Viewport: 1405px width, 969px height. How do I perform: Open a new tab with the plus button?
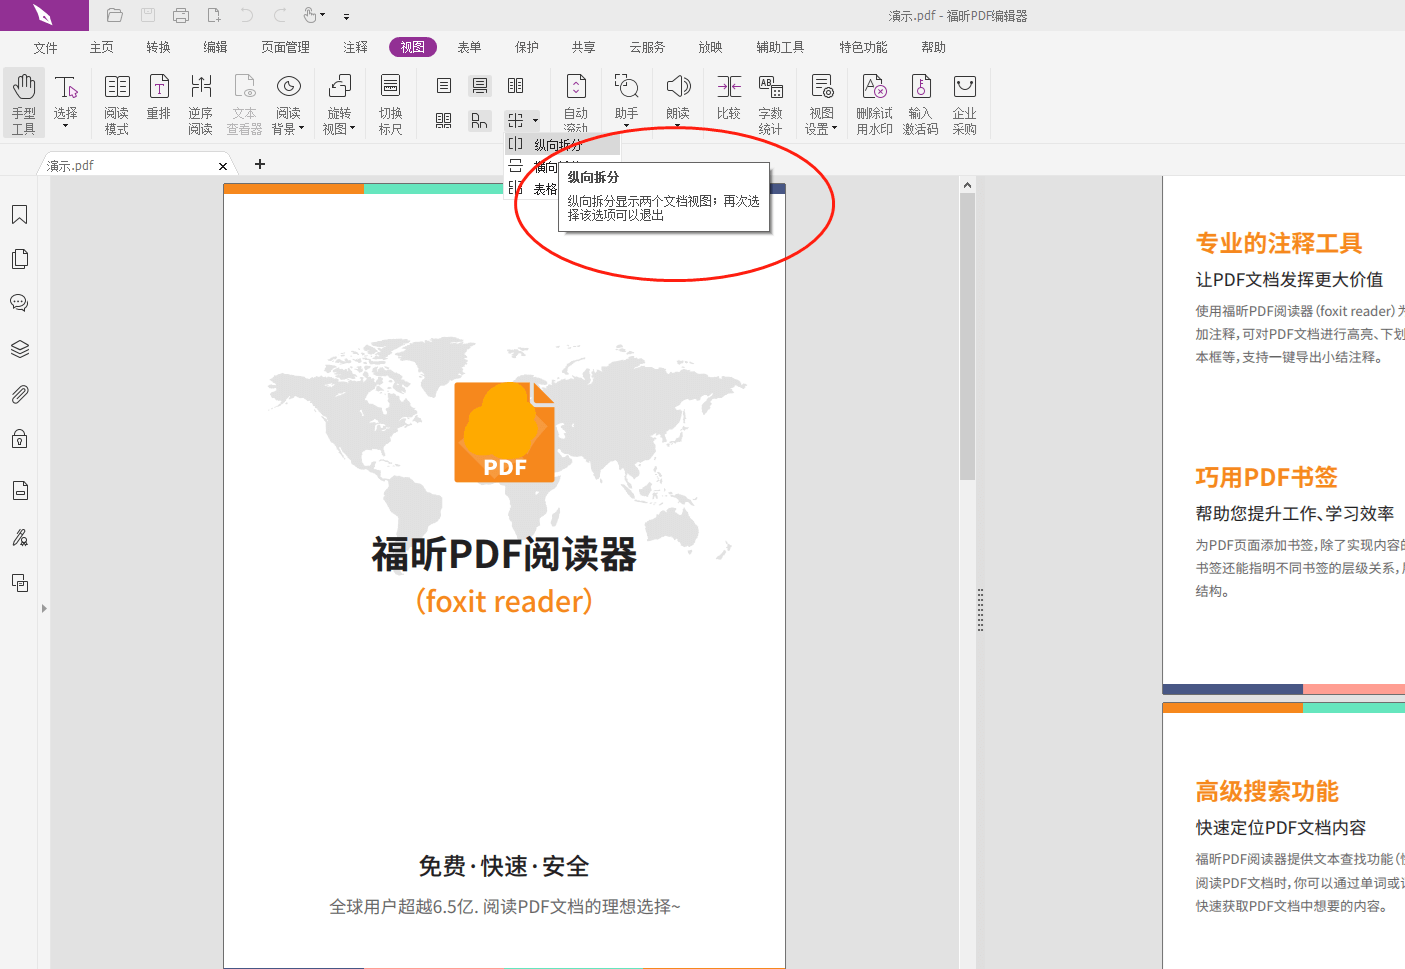tap(259, 164)
